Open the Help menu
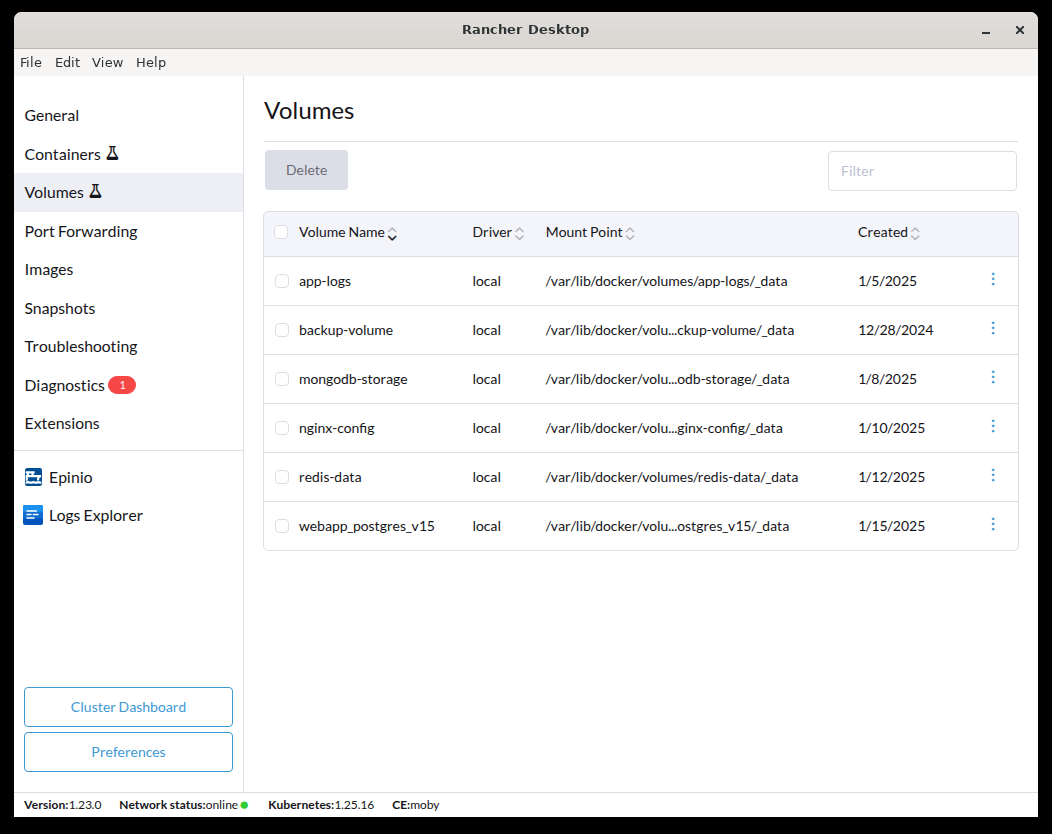This screenshot has height=834, width=1052. (x=151, y=62)
